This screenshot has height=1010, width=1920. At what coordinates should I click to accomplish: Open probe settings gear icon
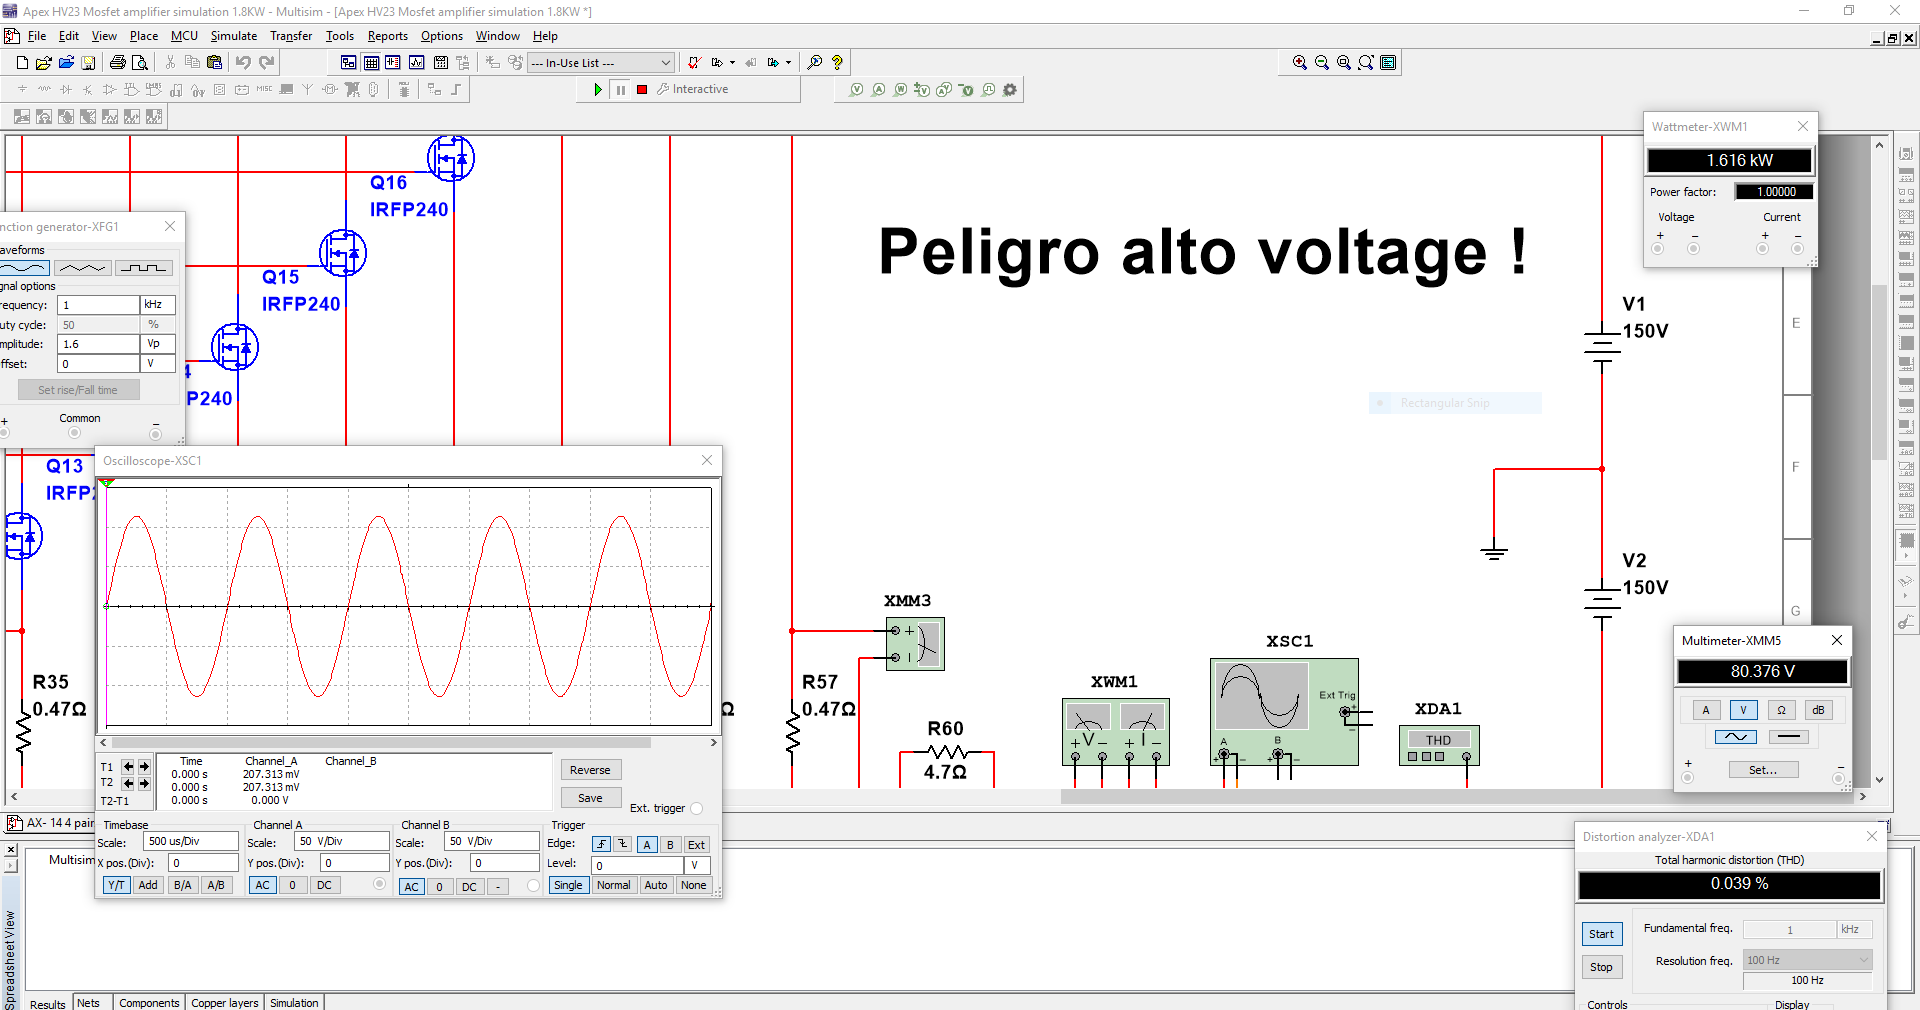tap(1010, 89)
